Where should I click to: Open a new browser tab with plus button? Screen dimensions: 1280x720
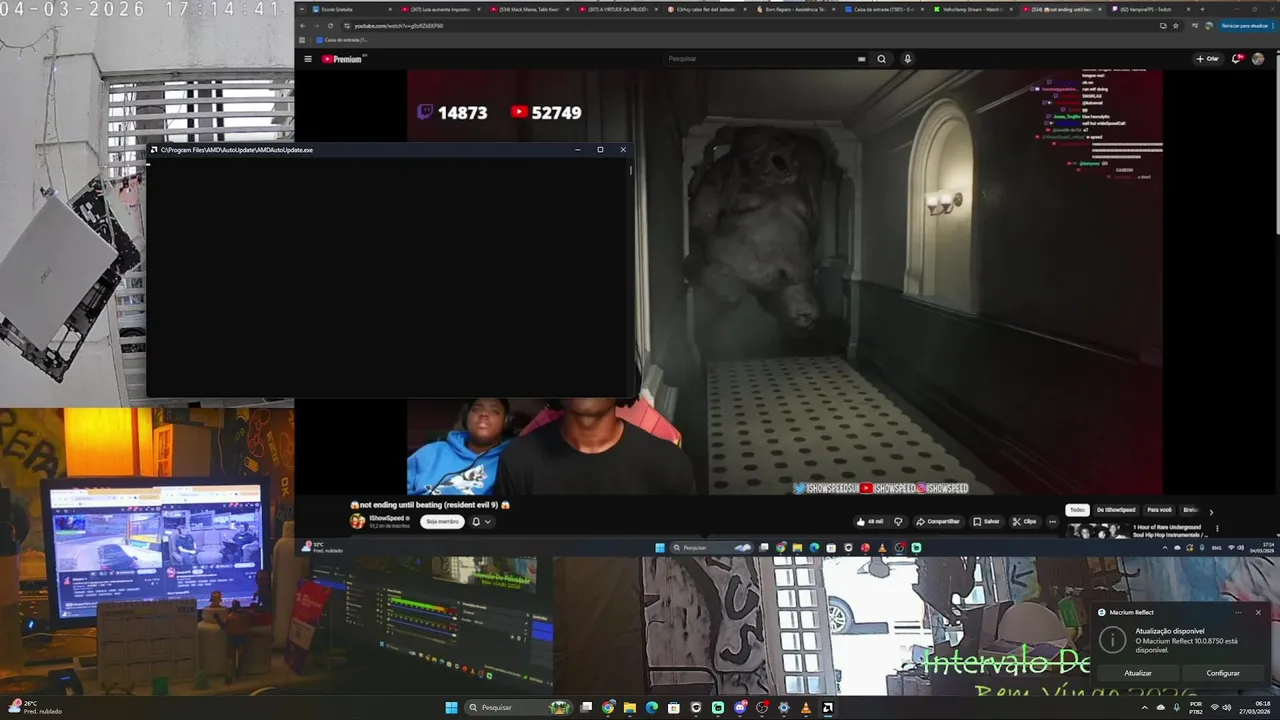[1204, 9]
